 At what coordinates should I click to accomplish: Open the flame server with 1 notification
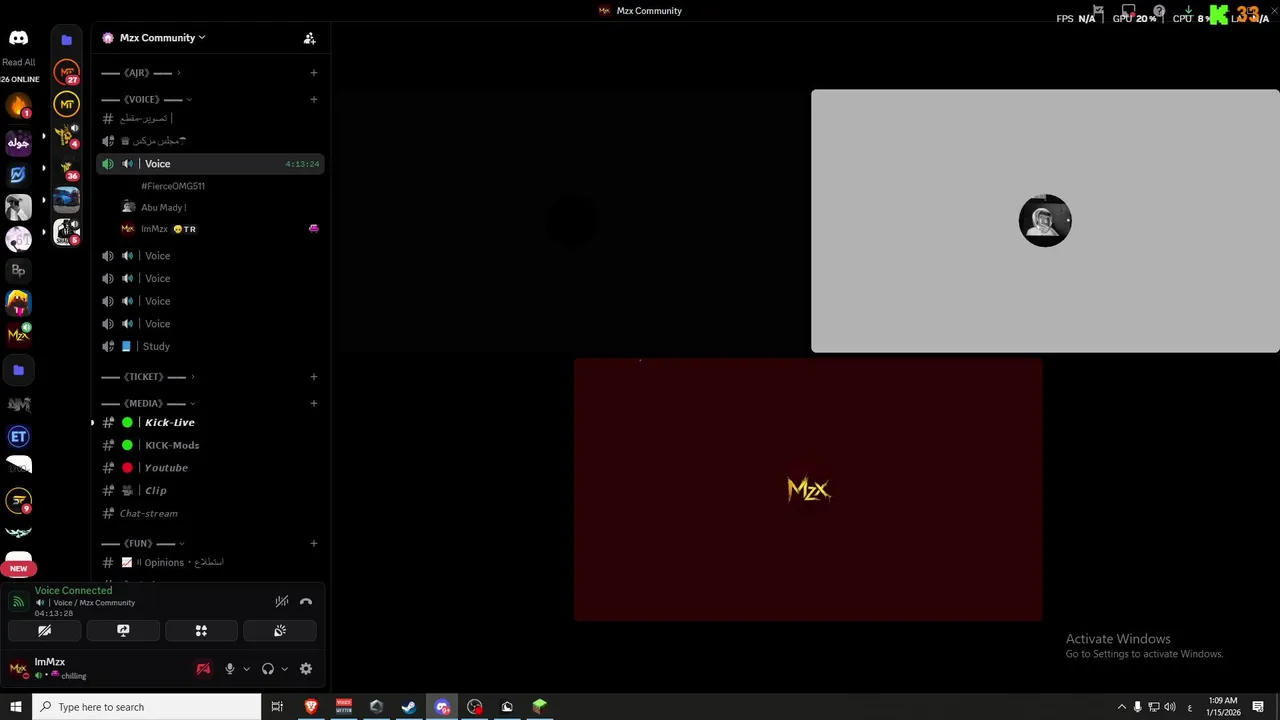coord(18,106)
